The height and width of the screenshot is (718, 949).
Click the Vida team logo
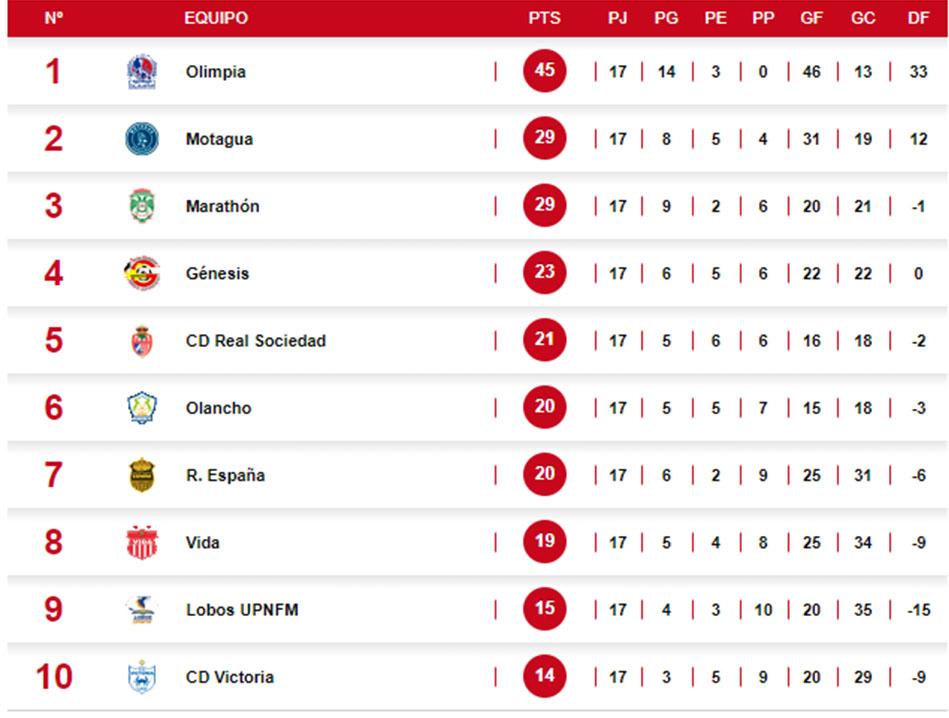coord(142,543)
